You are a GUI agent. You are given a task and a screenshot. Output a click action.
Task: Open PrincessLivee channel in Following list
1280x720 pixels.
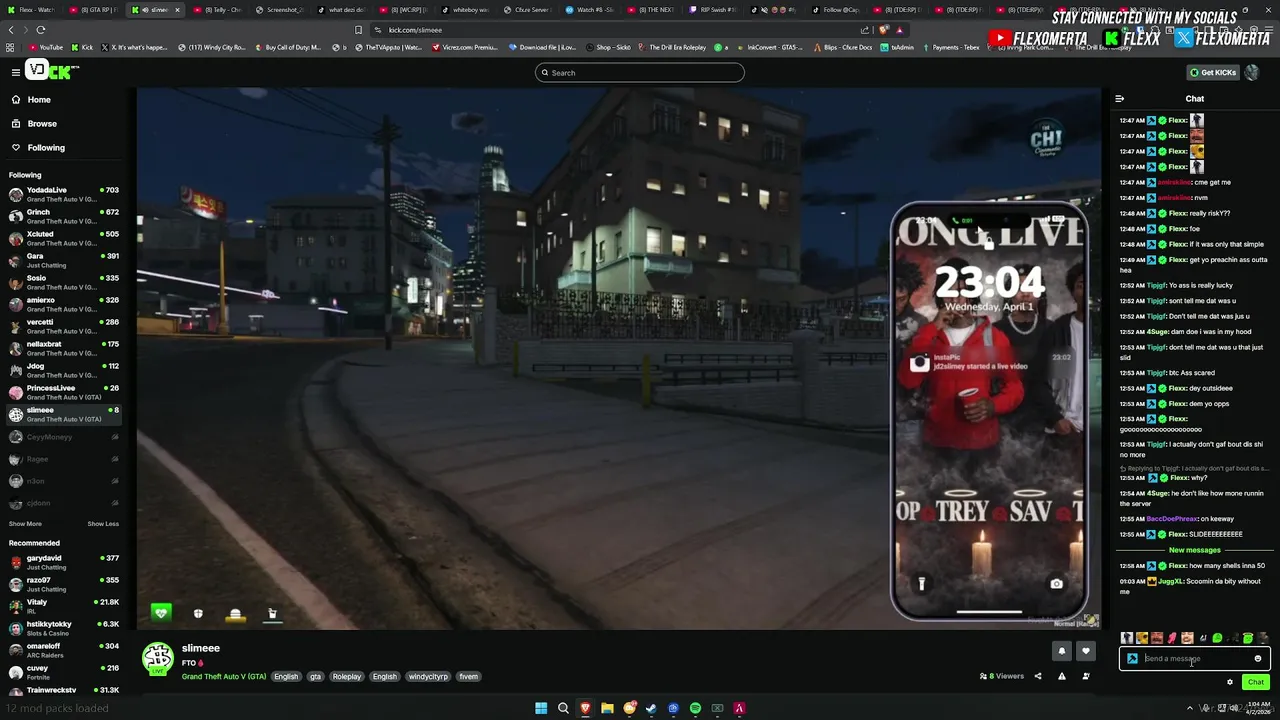pos(63,392)
